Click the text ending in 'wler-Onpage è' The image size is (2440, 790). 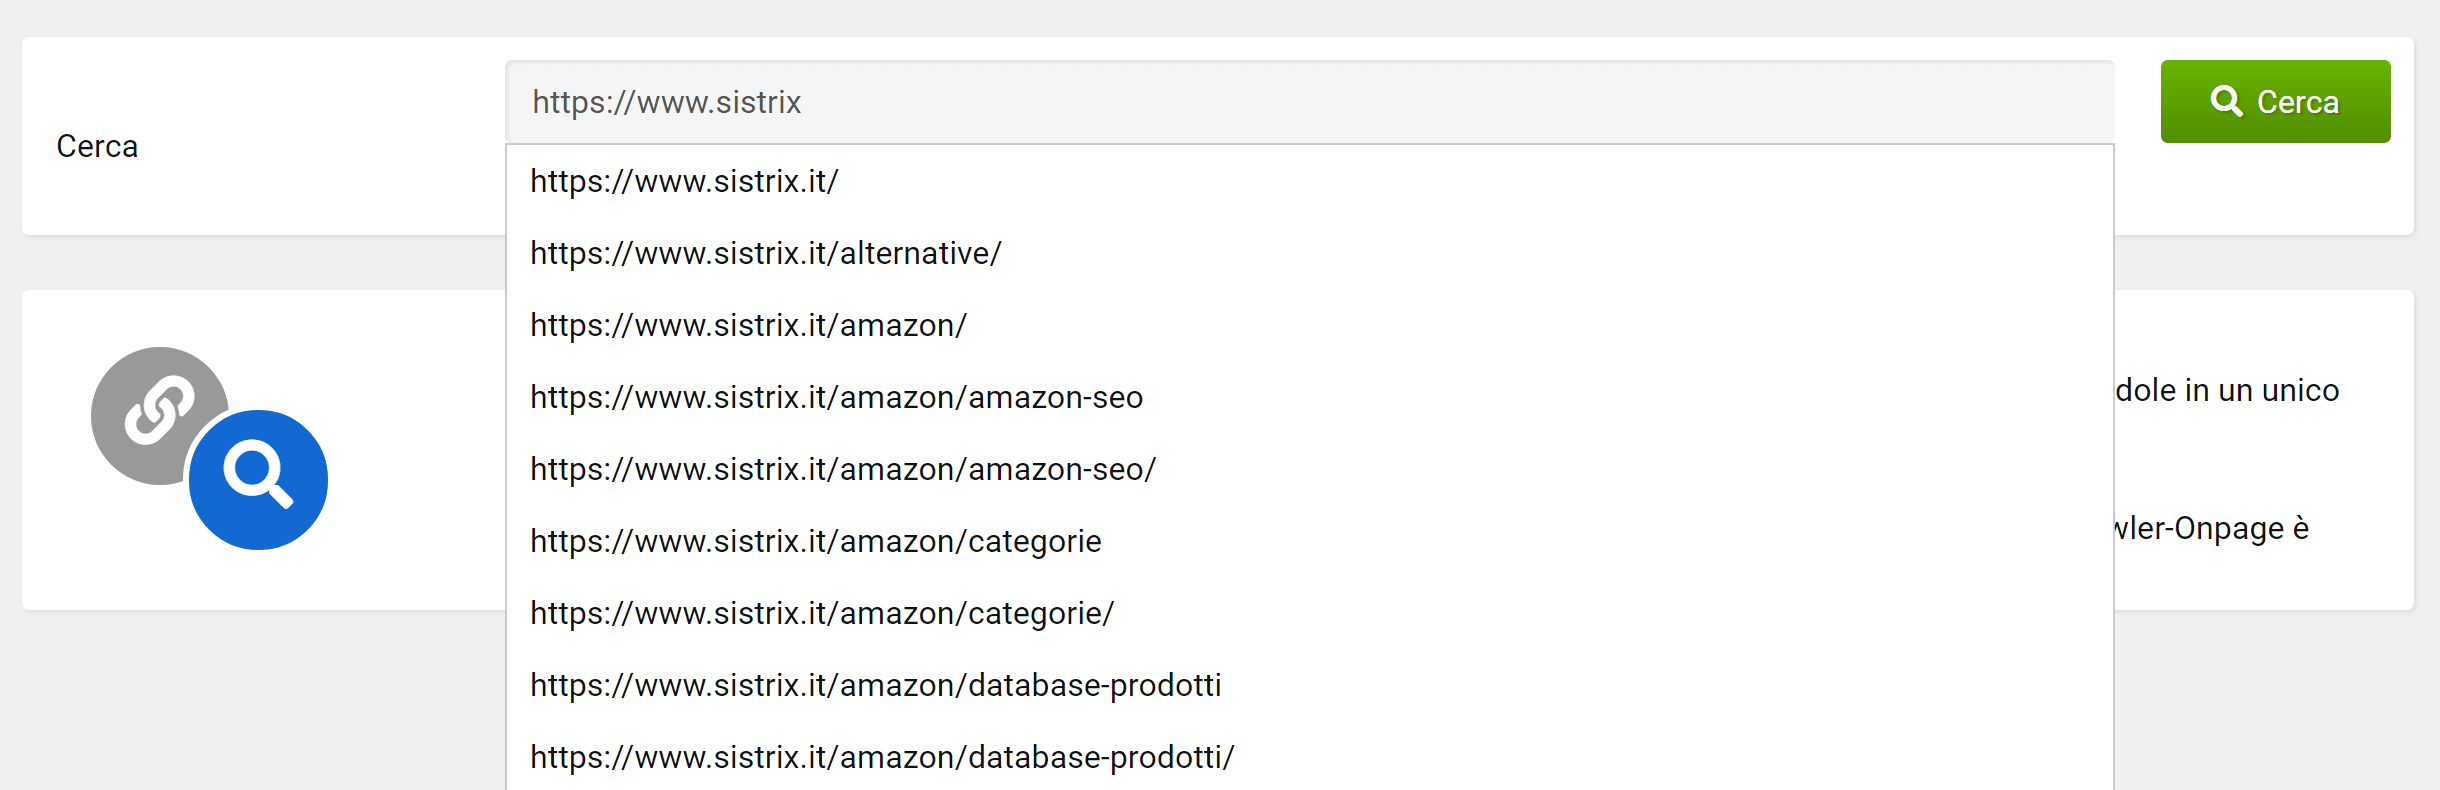2212,528
